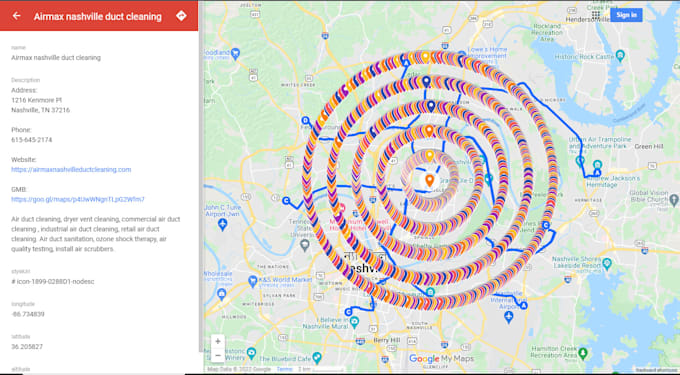Image resolution: width=680 pixels, height=375 pixels.
Task: Select the Wholesale store marker
Action: pyautogui.click(x=222, y=294)
